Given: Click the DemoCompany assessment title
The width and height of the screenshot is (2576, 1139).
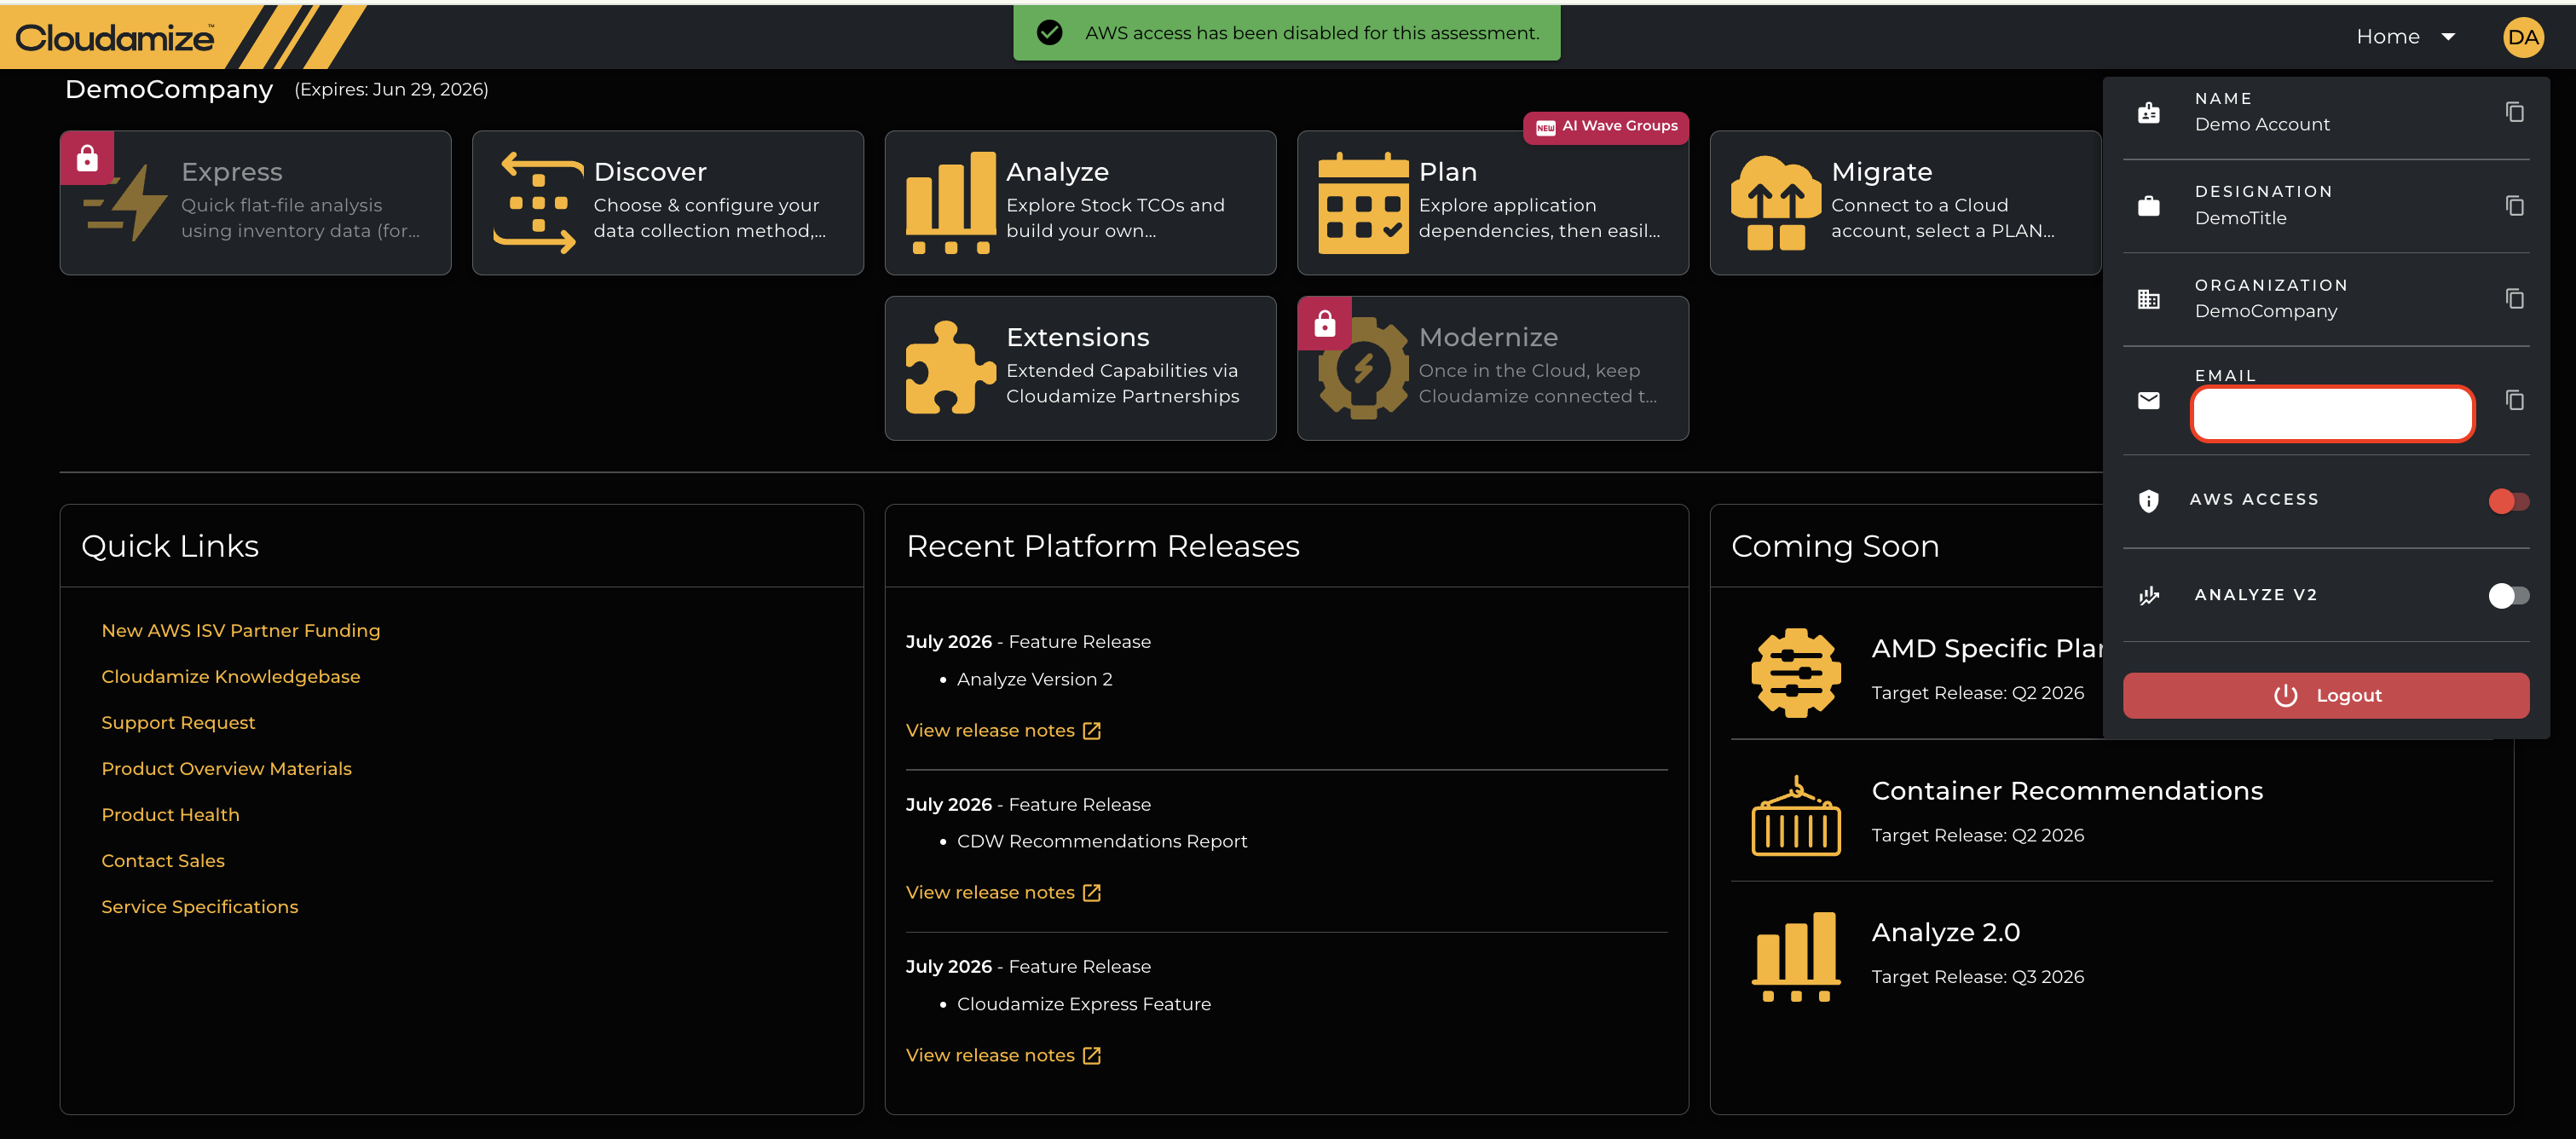Looking at the screenshot, I should (168, 89).
